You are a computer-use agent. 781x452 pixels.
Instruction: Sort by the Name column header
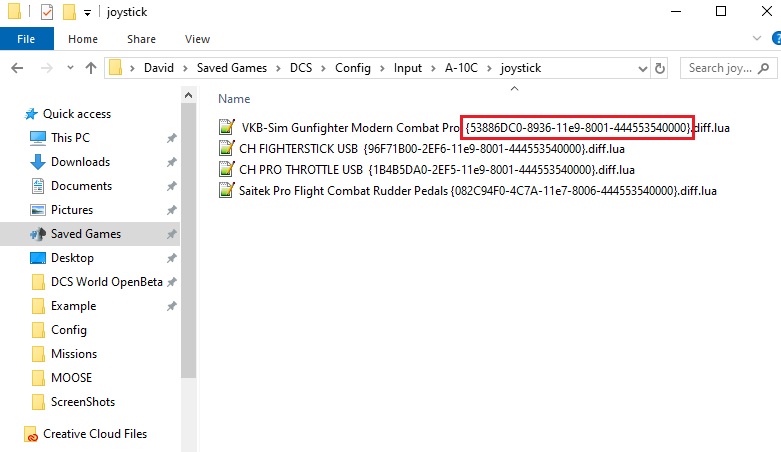click(x=234, y=99)
